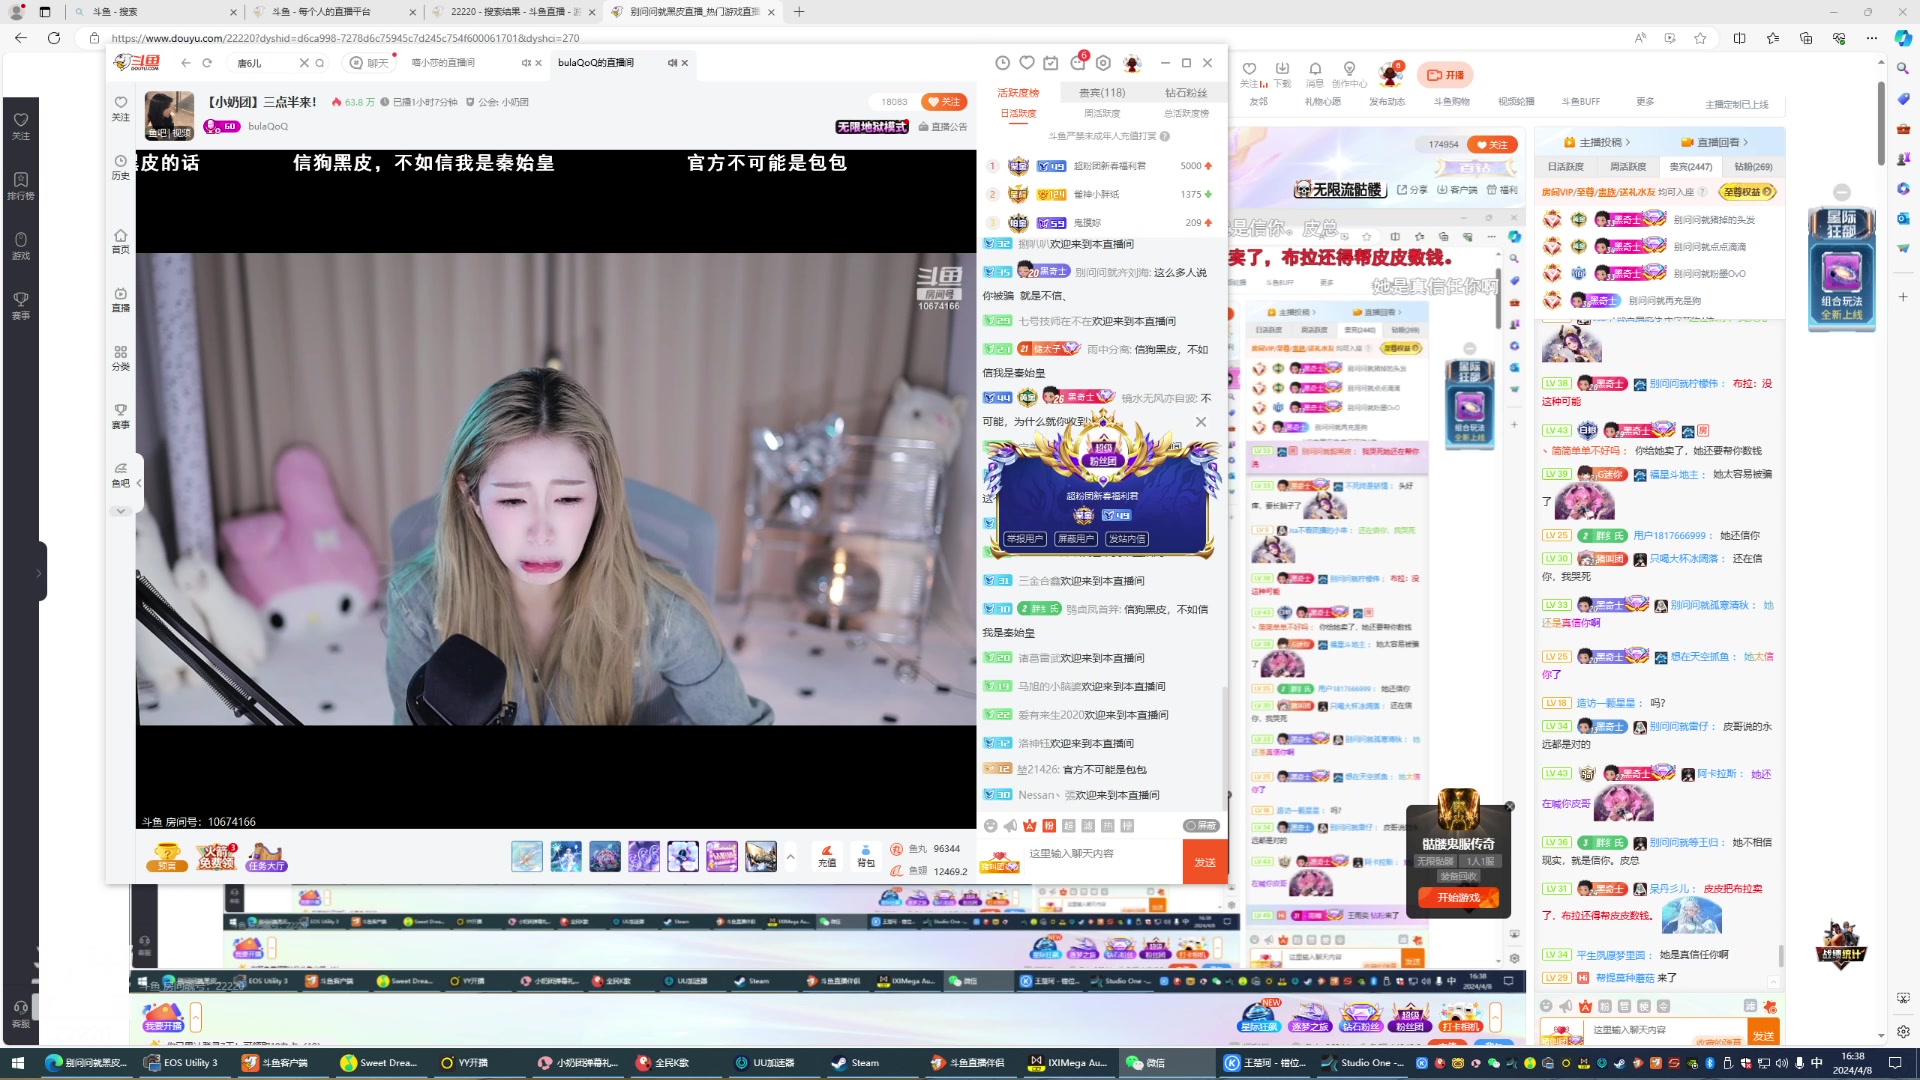Mute the 嗜小莎的直播间 tab
1920x1080 pixels.
pos(526,63)
